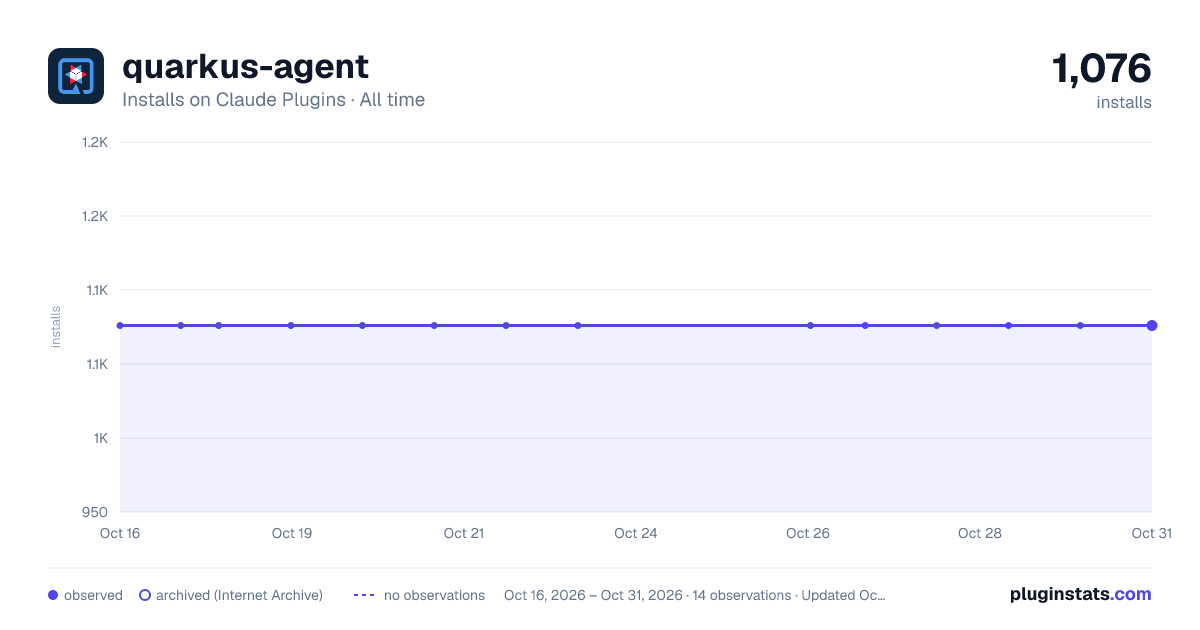This screenshot has width=1200, height=630.
Task: Open the pluginstats.com link
Action: (x=1080, y=594)
